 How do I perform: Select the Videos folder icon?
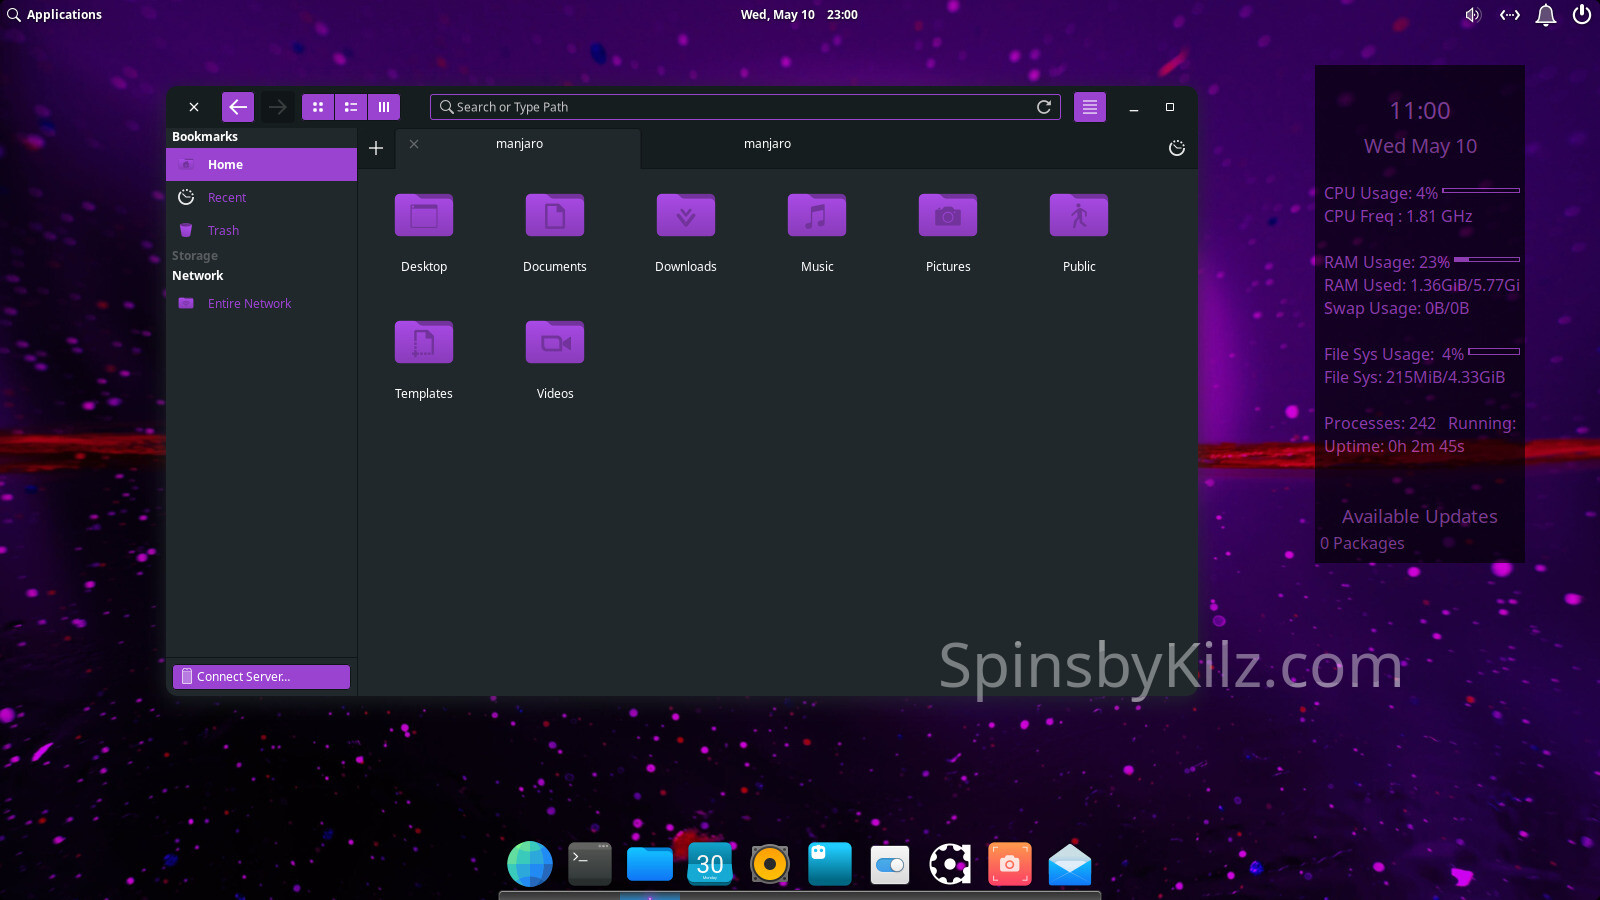pyautogui.click(x=555, y=343)
